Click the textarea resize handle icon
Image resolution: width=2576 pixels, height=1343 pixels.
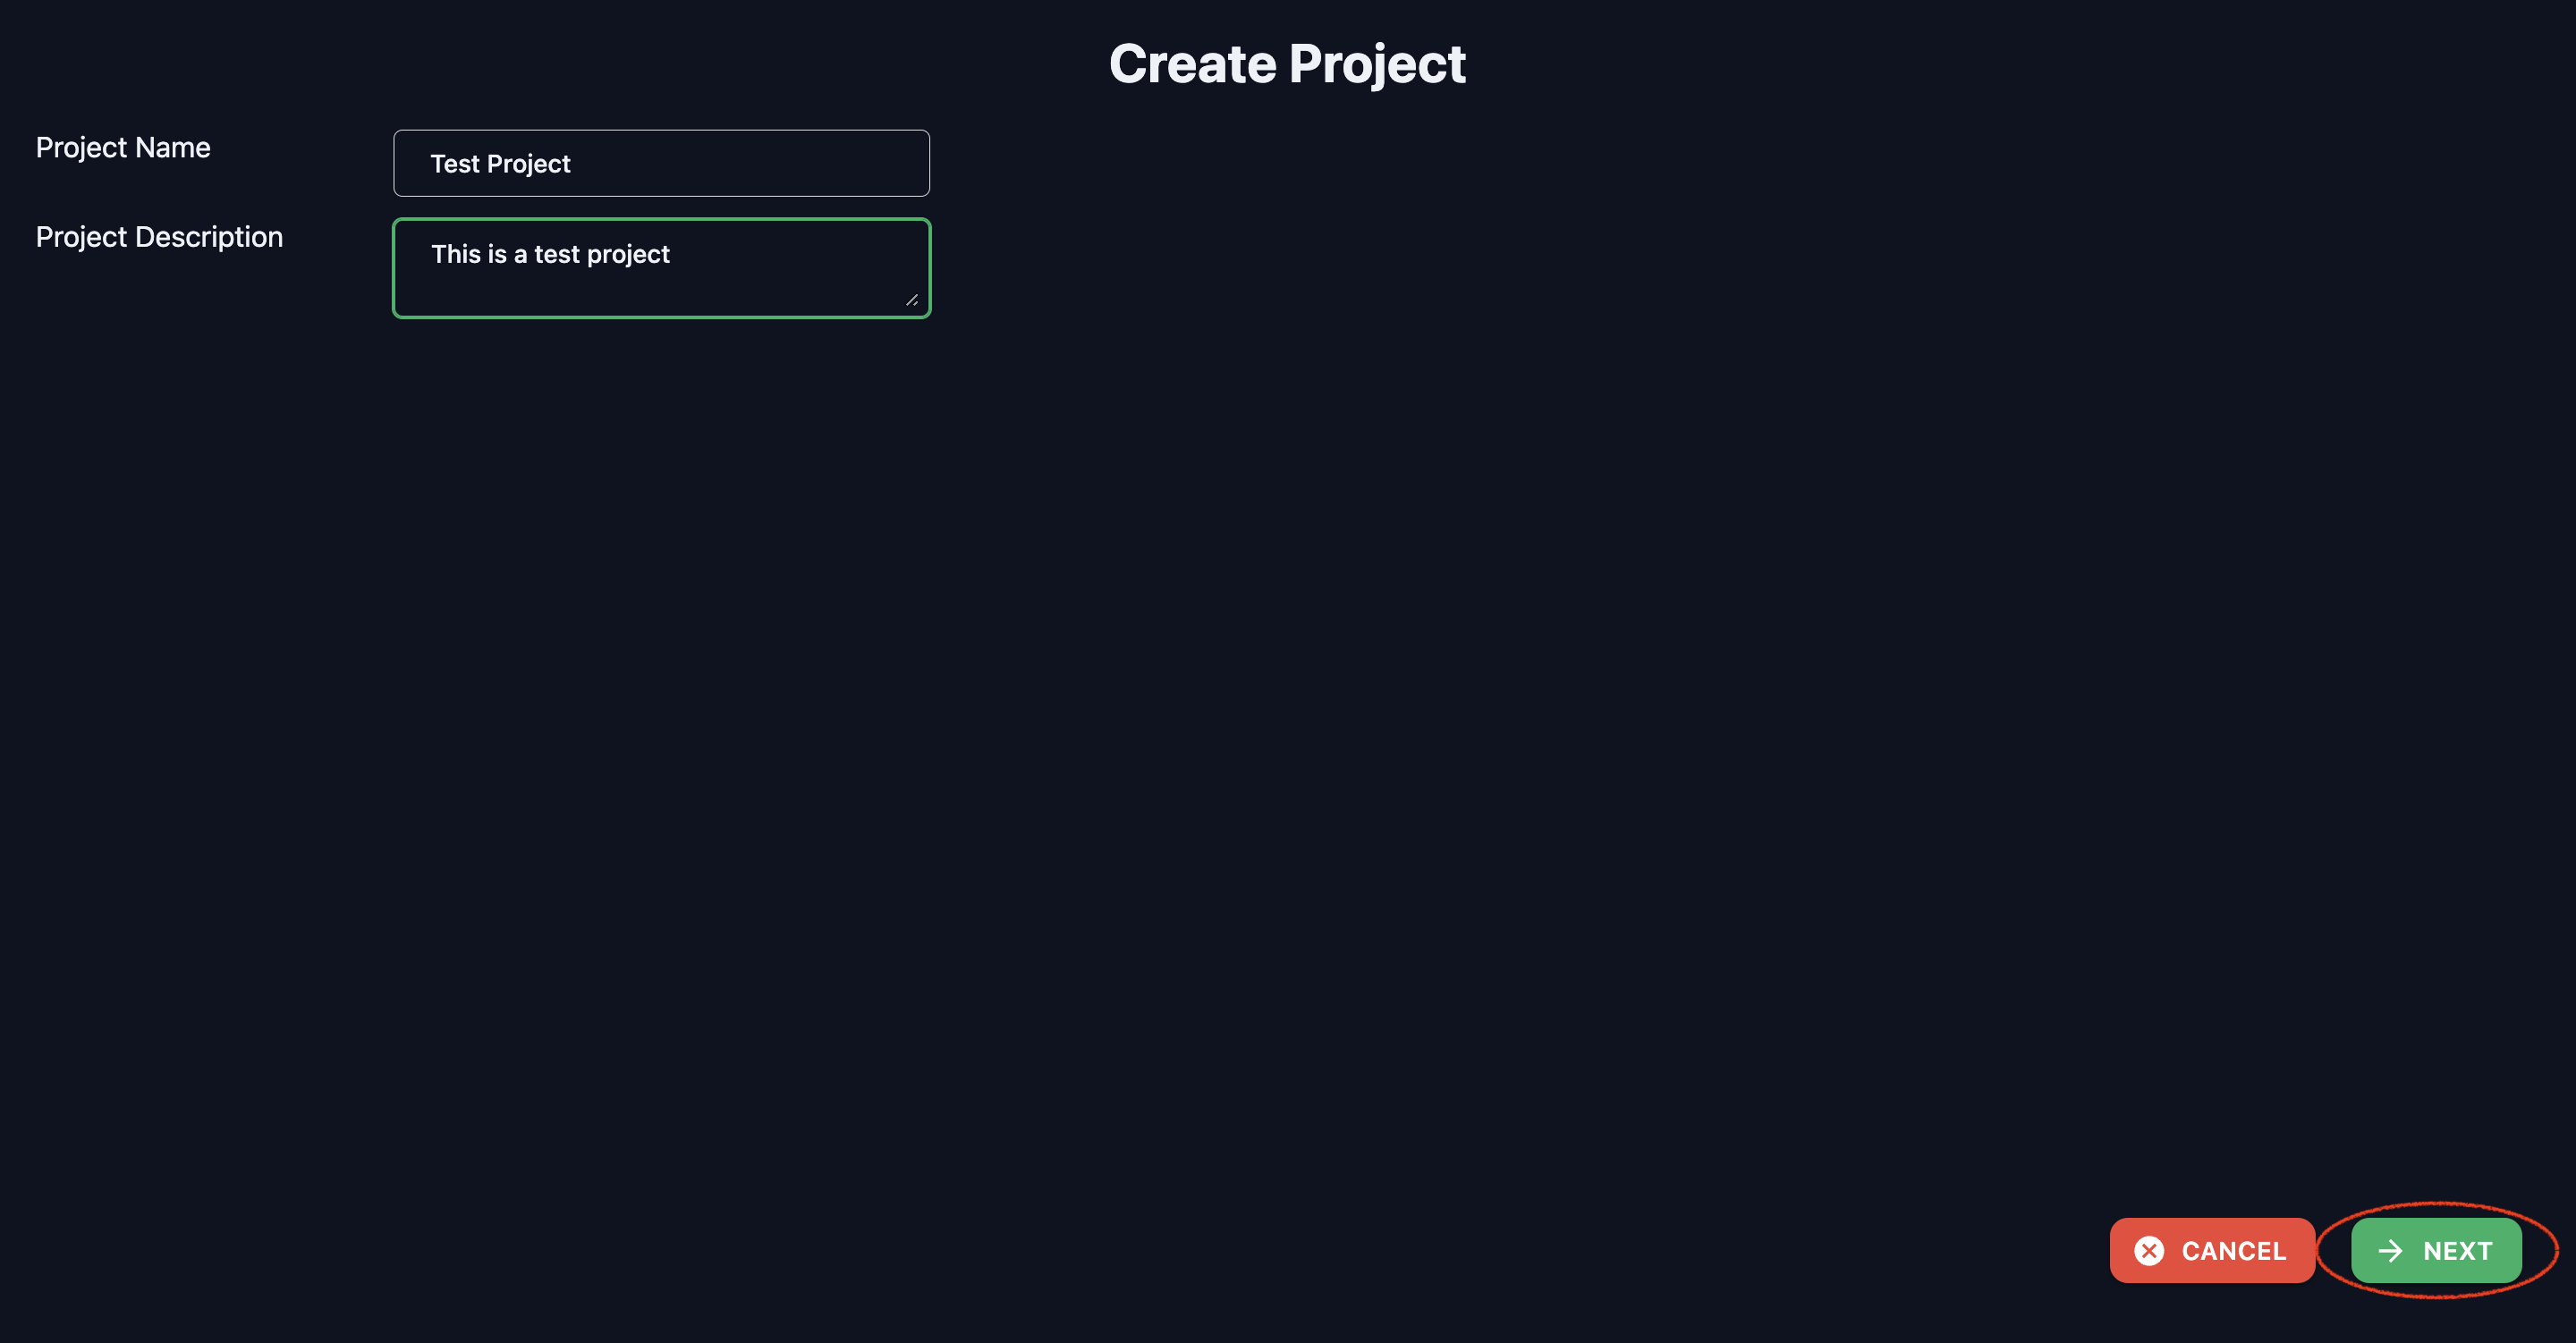(911, 299)
